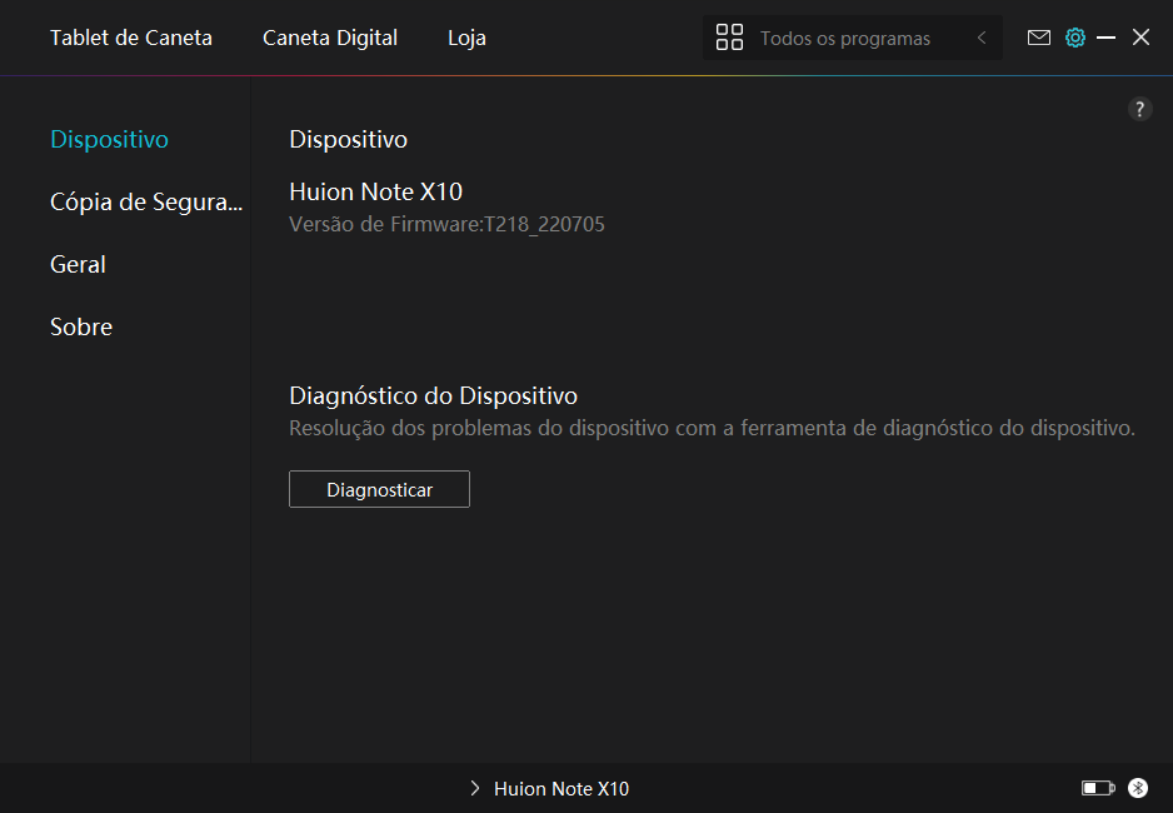
Task: Click the Bluetooth connection icon
Action: pos(1138,788)
